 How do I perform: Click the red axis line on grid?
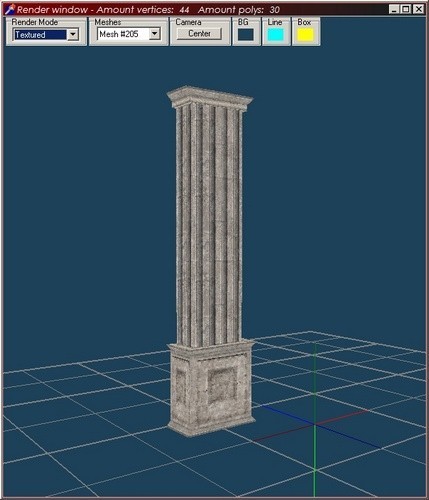coord(312,426)
